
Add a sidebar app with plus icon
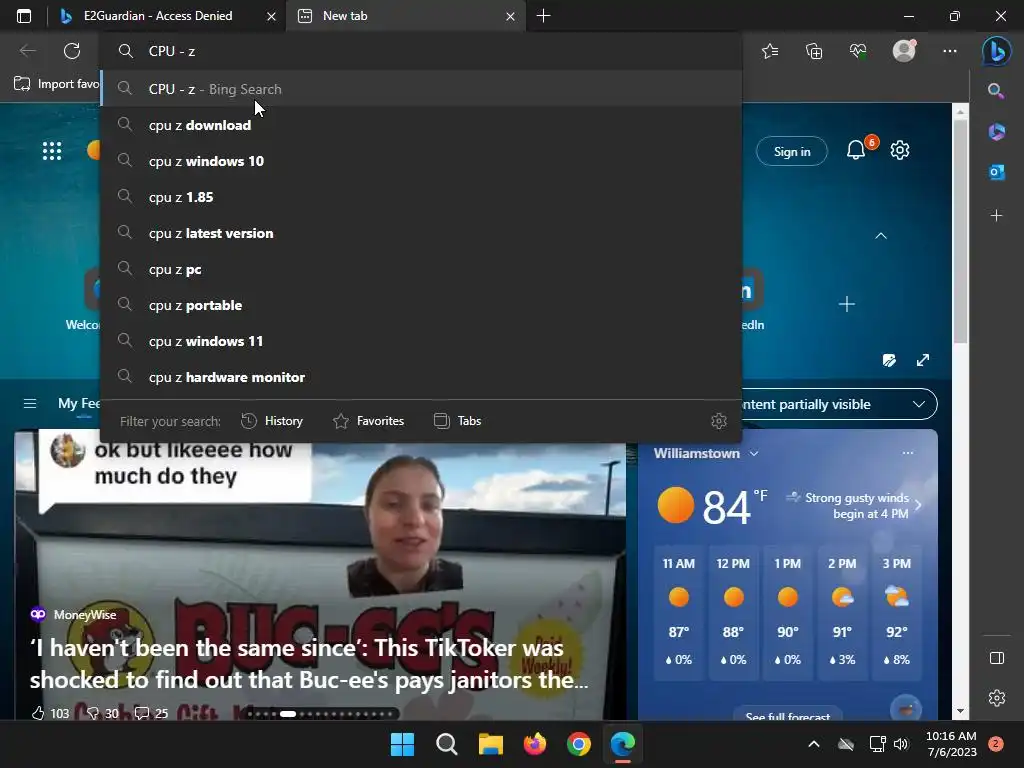(x=996, y=215)
